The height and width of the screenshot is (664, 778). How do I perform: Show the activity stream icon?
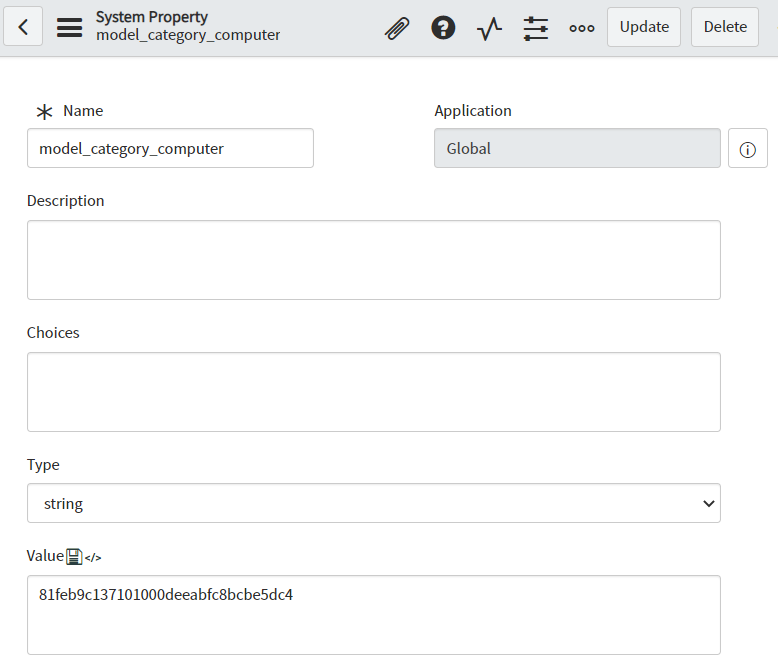[x=489, y=28]
